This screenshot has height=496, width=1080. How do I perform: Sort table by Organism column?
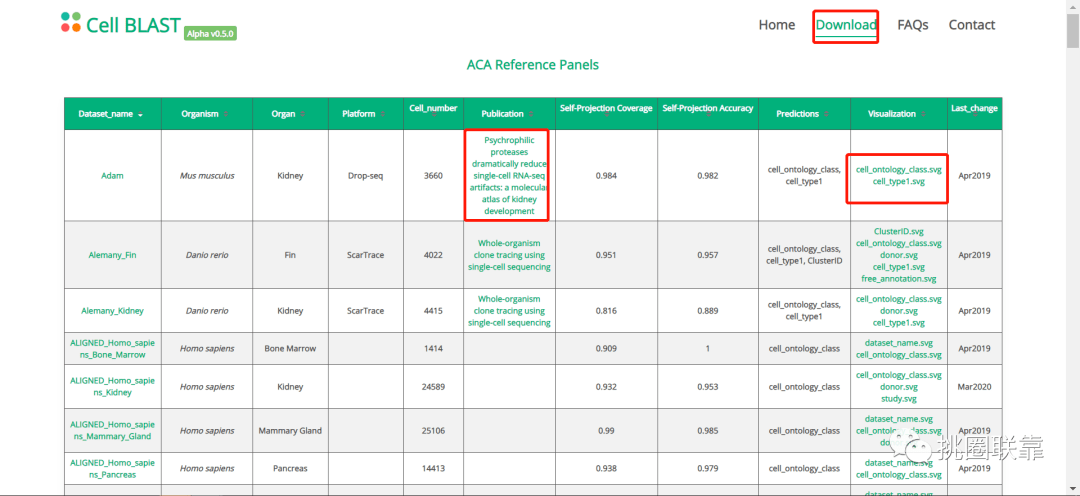click(x=207, y=114)
